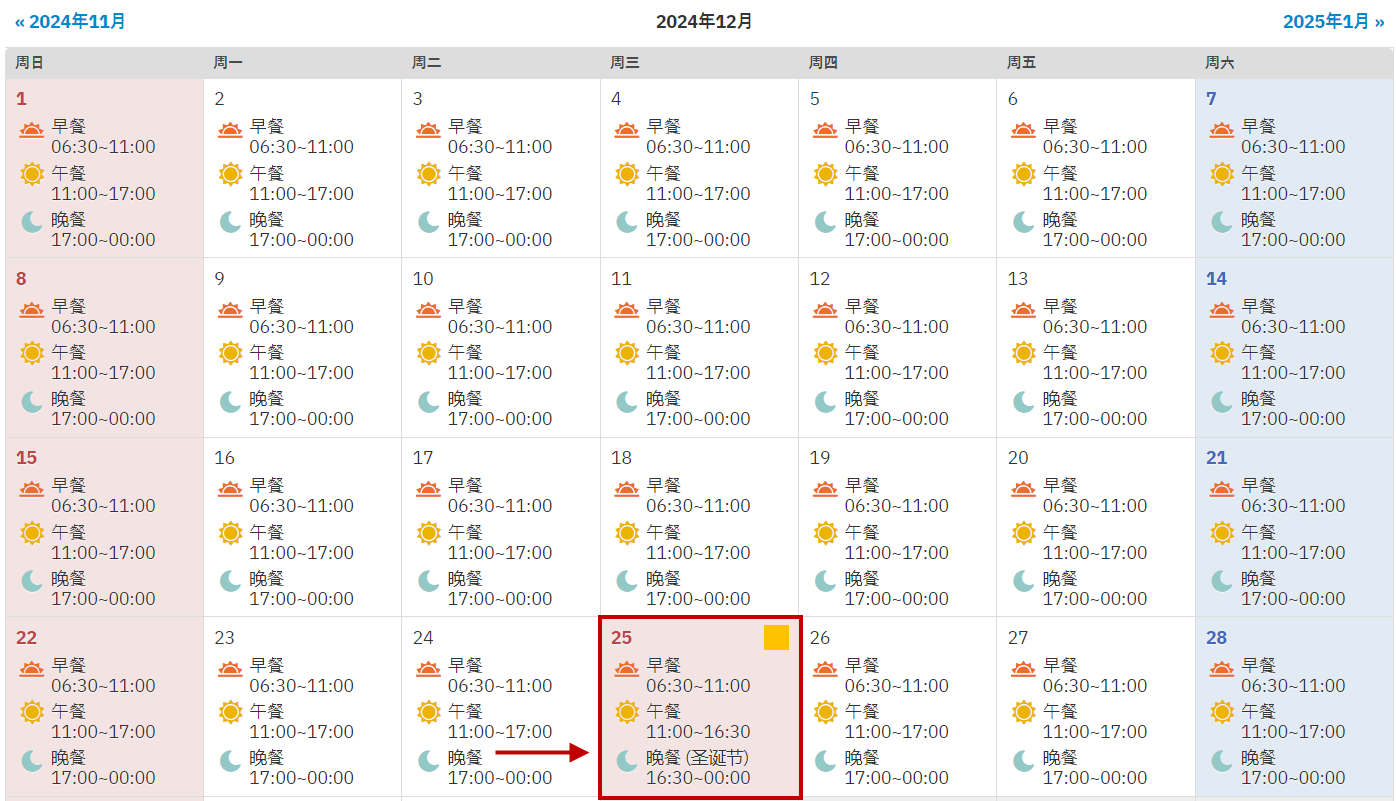Click the 11:00~16:30 lunch time on December 25
1396x801 pixels.
698,732
